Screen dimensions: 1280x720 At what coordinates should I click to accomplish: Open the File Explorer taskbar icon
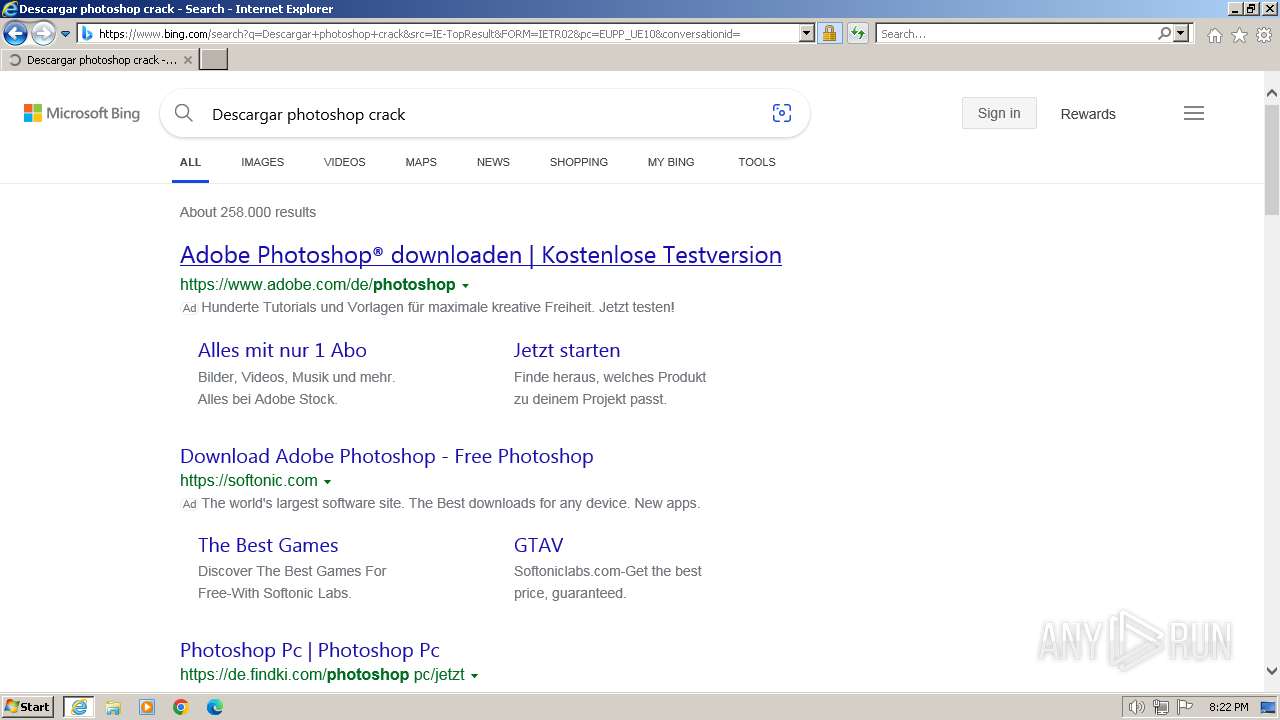(x=113, y=707)
